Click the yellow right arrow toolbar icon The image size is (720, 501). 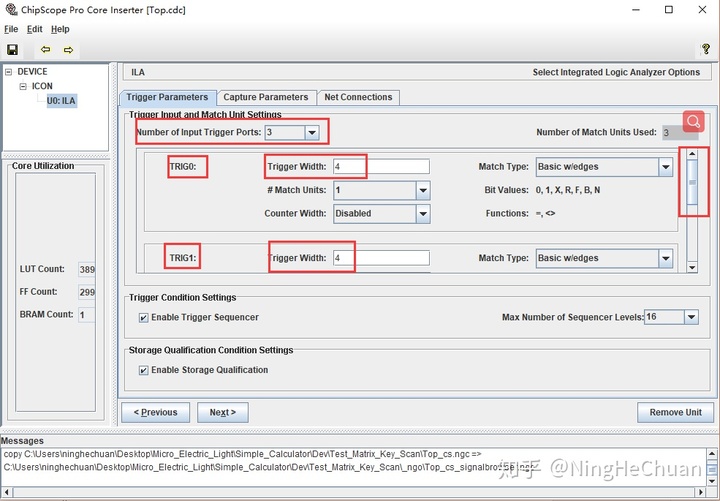68,50
